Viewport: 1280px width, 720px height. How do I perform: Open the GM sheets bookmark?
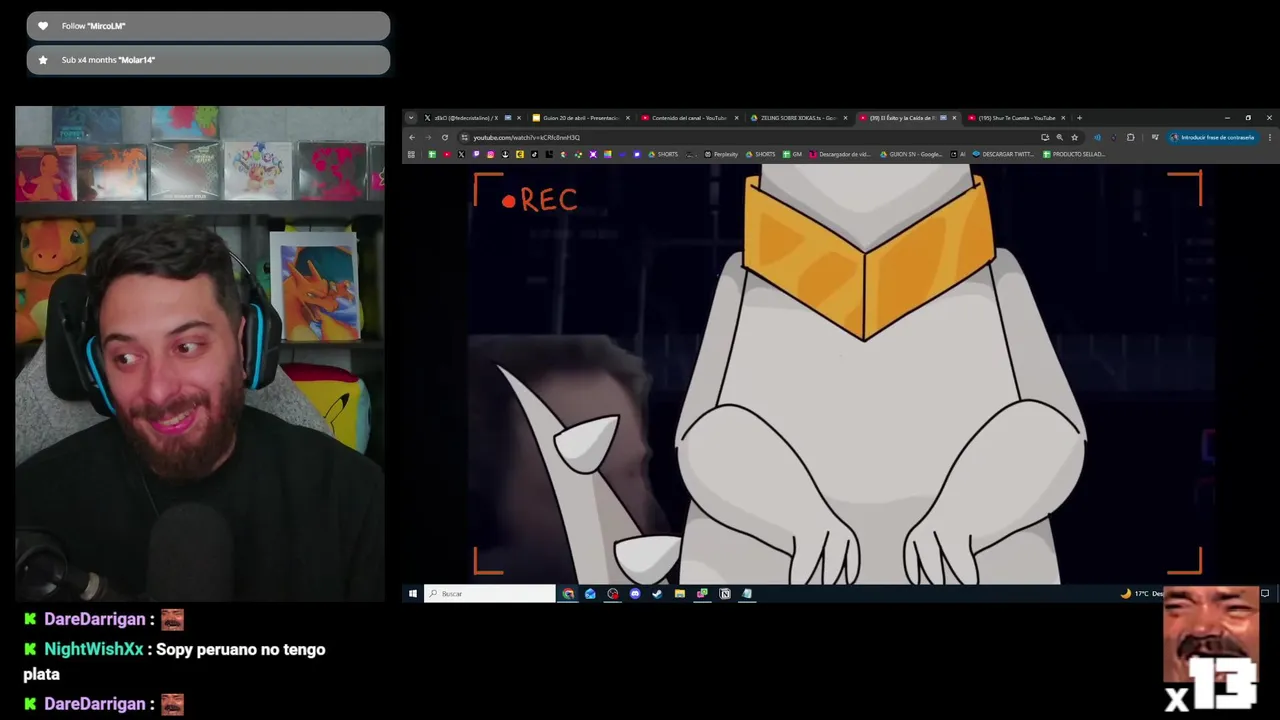792,154
